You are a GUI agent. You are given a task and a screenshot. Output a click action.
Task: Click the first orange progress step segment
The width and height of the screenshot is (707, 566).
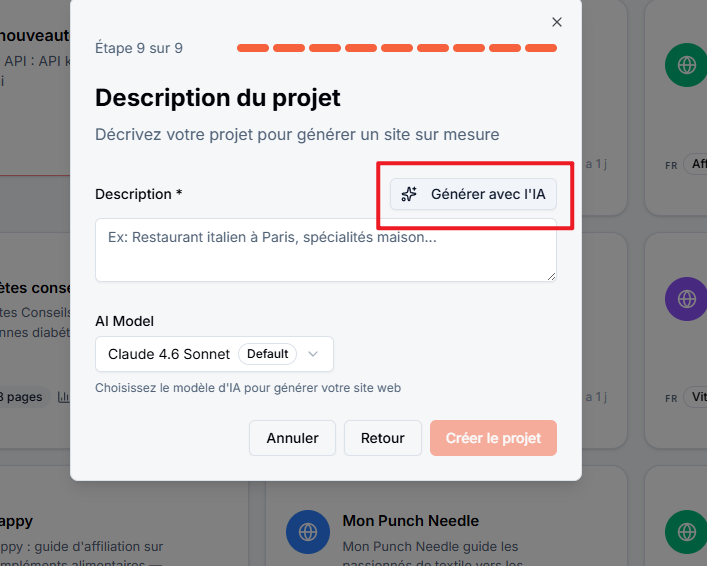click(x=253, y=48)
